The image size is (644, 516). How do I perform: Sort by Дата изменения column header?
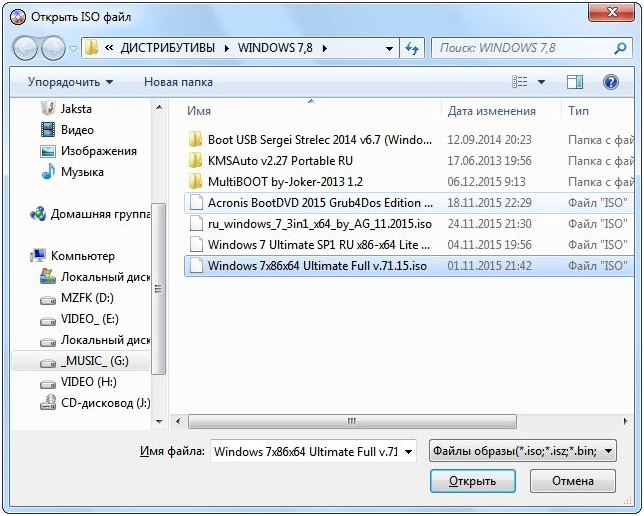coord(492,111)
